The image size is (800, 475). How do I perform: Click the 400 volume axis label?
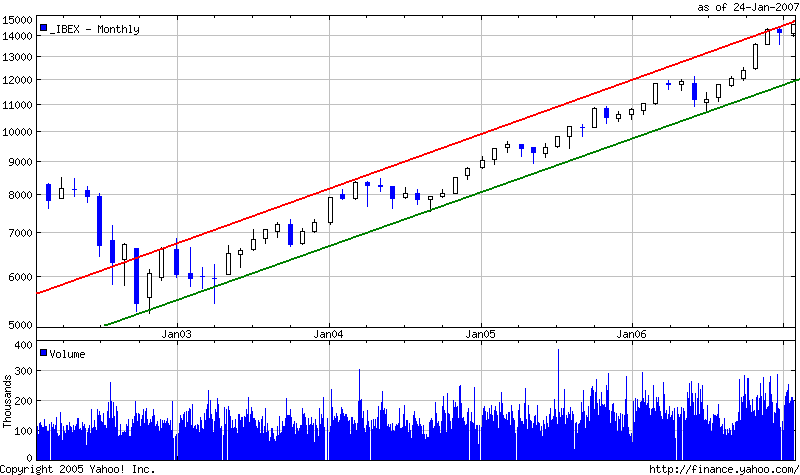coord(23,345)
